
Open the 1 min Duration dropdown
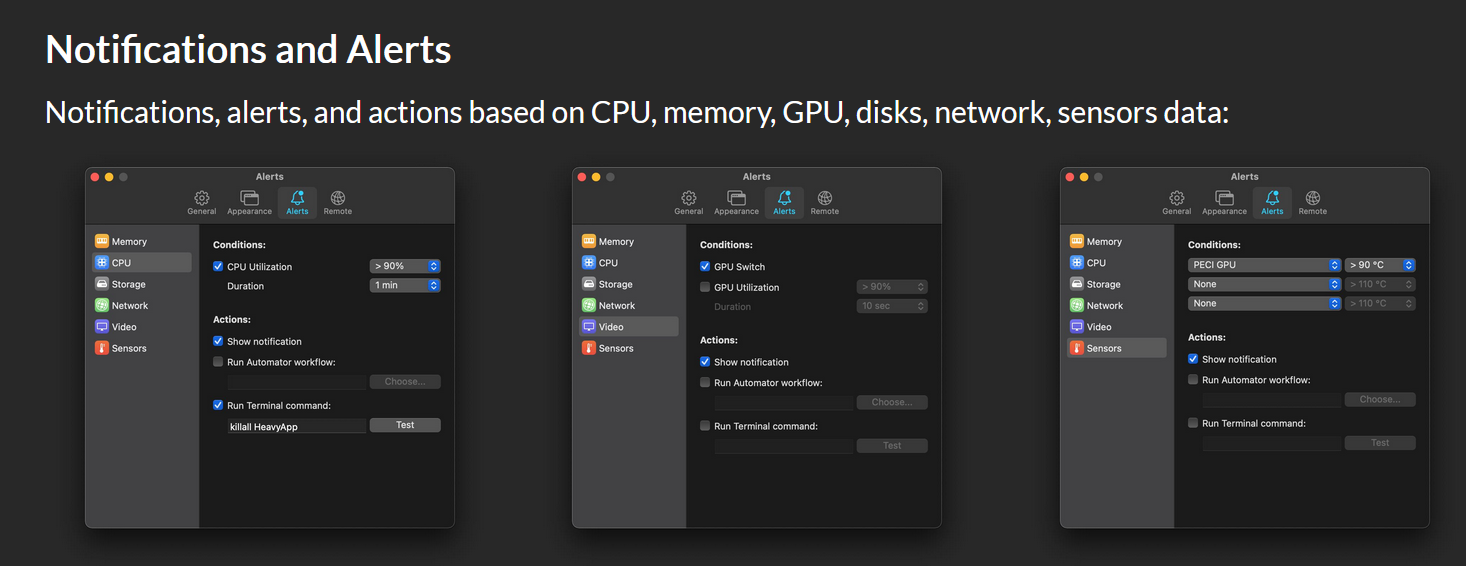click(x=405, y=285)
